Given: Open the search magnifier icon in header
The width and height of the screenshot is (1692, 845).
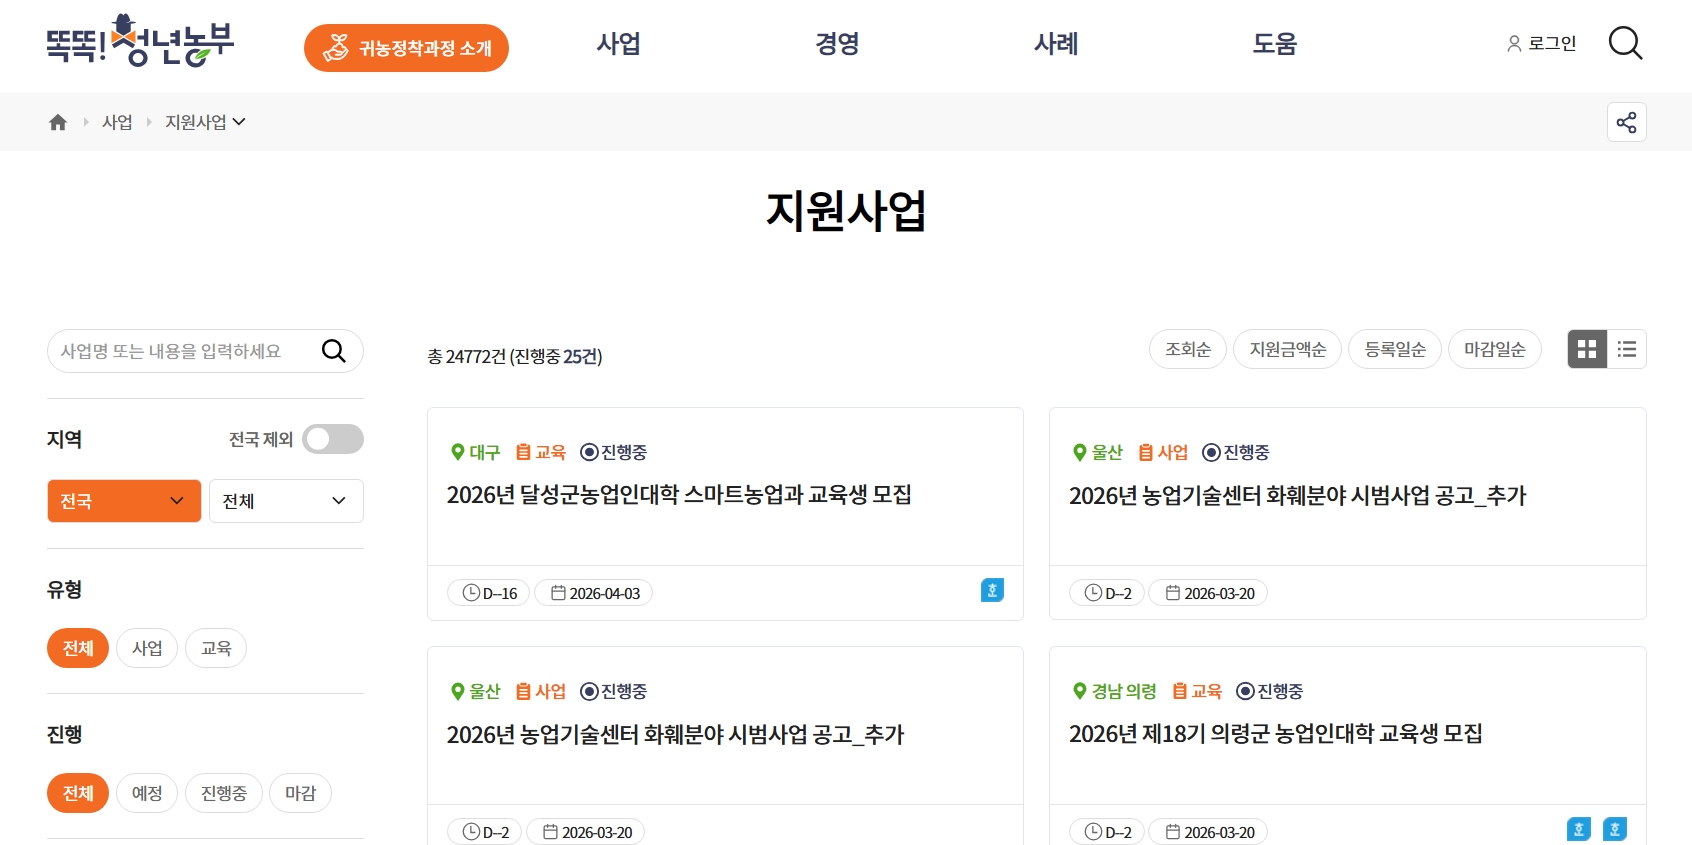Looking at the screenshot, I should tap(1625, 43).
